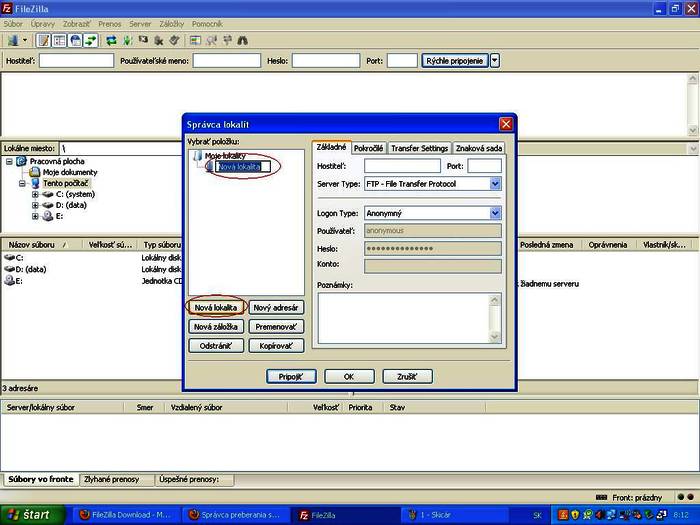Switch to FileZilla Download taskbar window

pyautogui.click(x=126, y=515)
